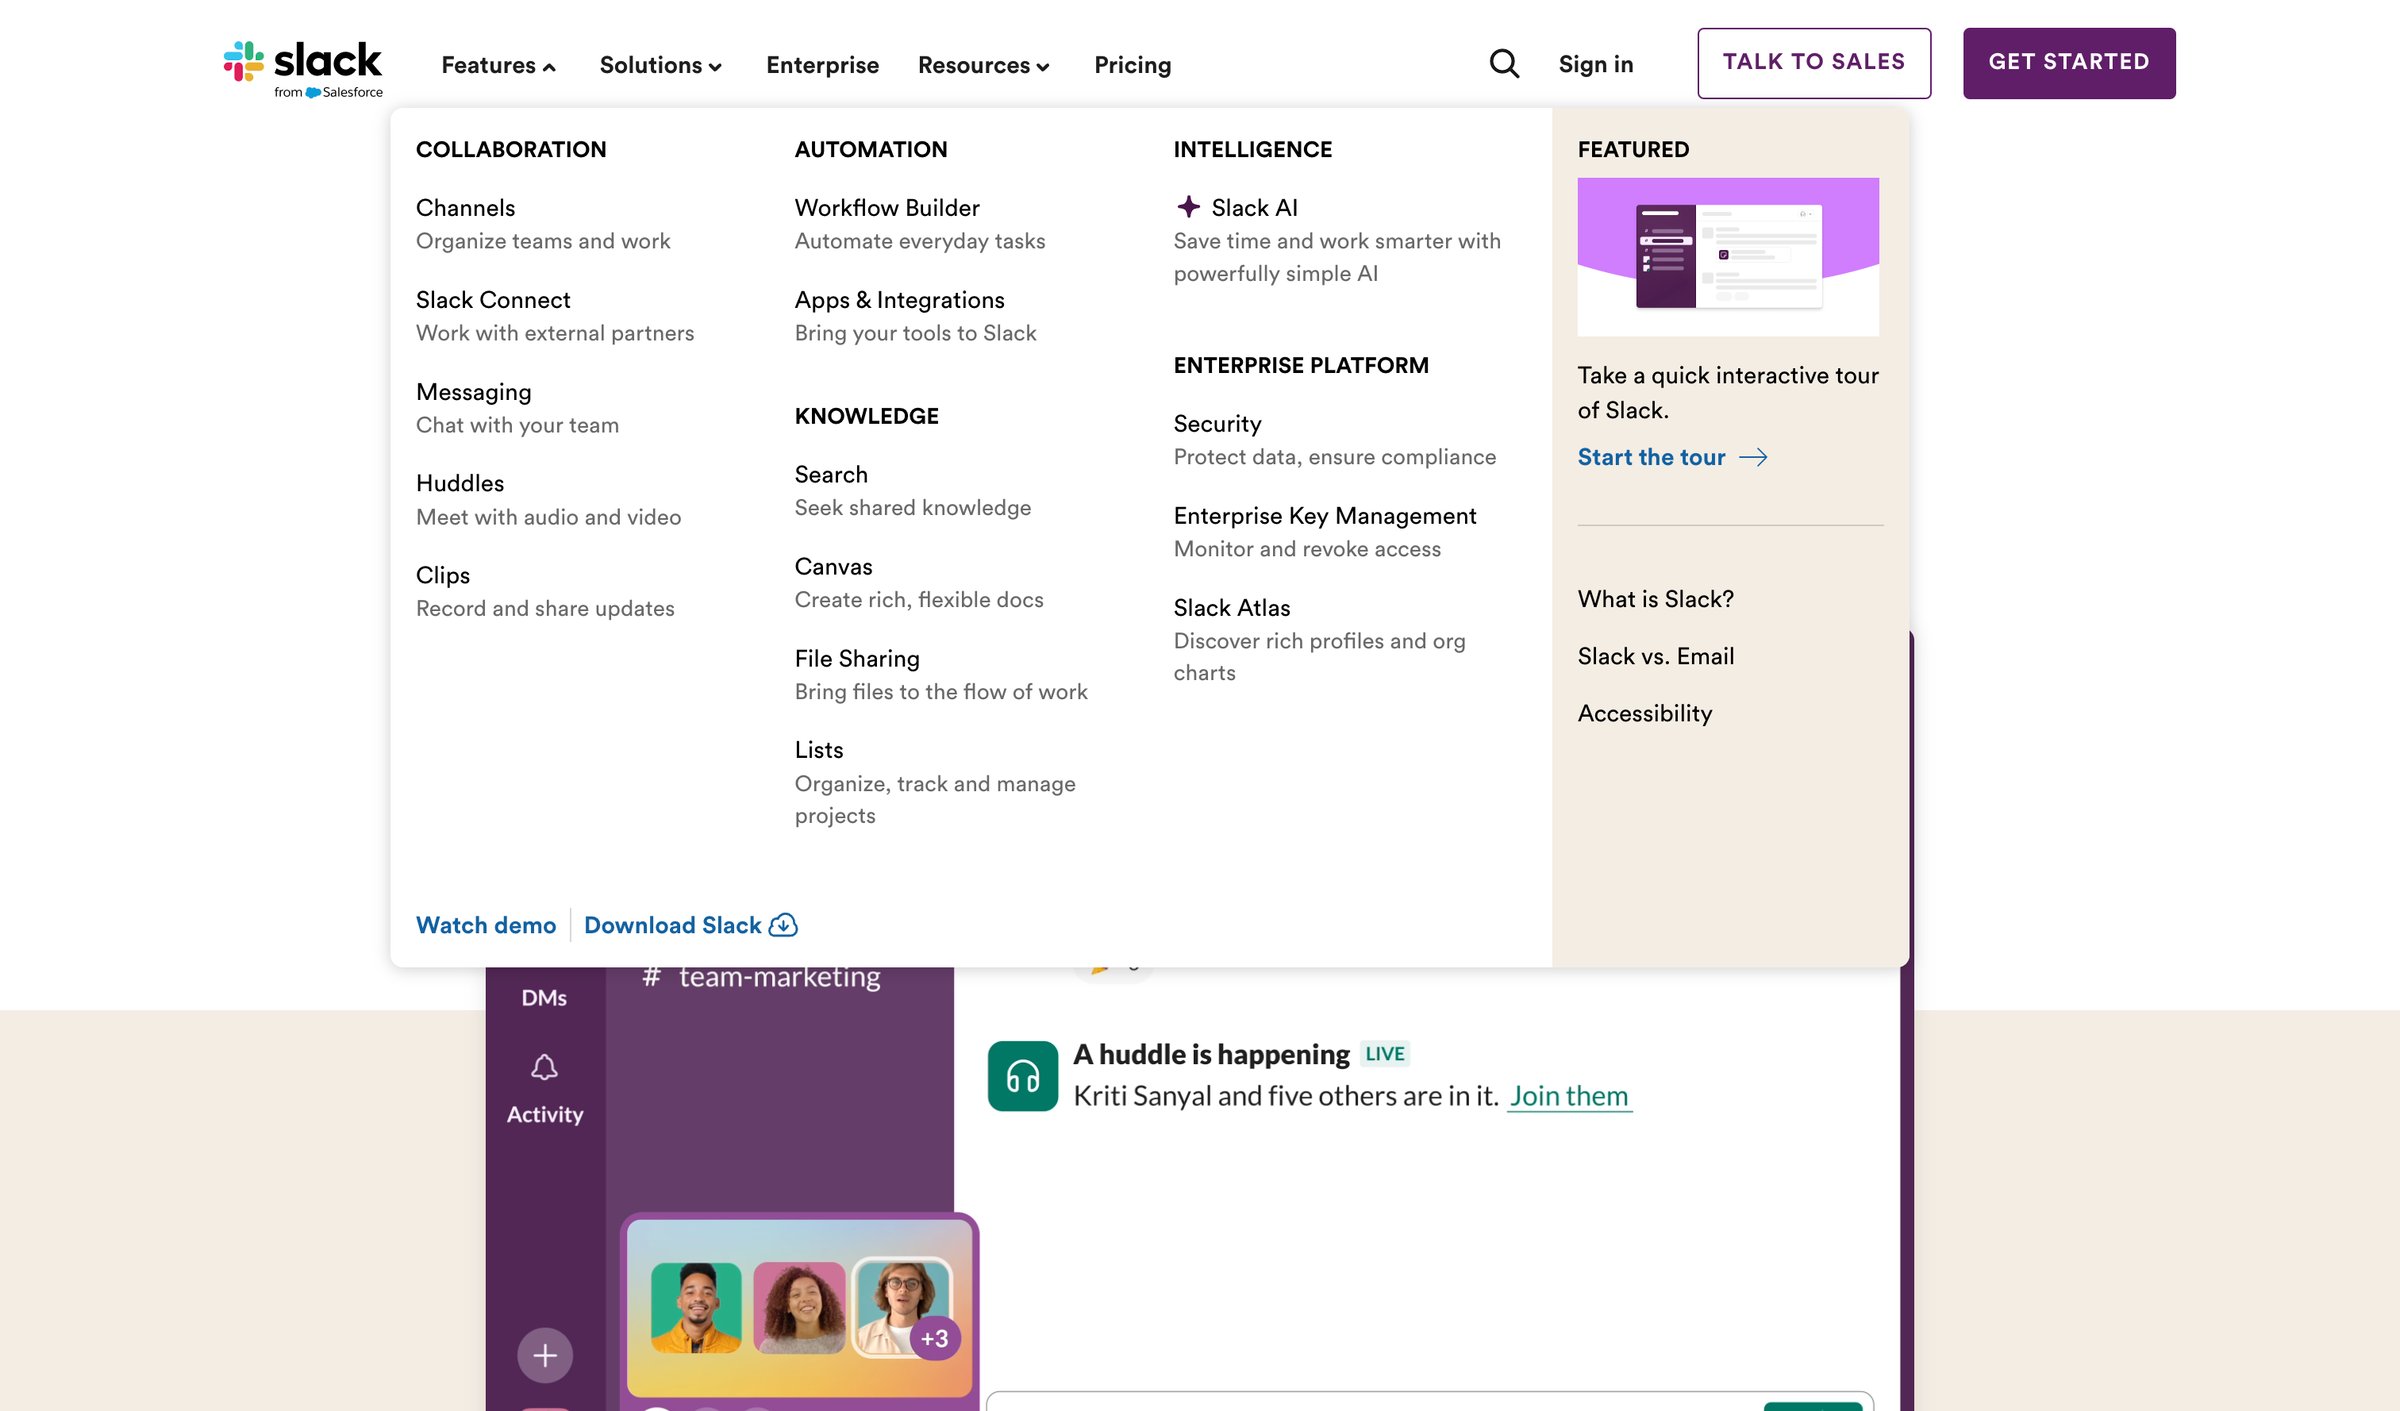Click the LIVE badge text
2400x1411 pixels.
(x=1385, y=1054)
